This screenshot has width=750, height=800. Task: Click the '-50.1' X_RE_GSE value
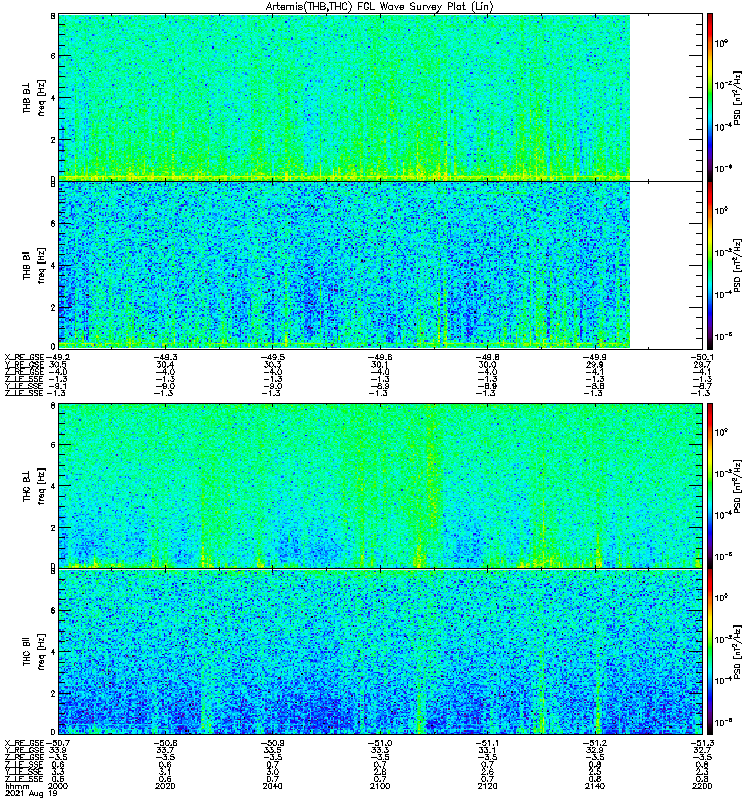pyautogui.click(x=702, y=357)
